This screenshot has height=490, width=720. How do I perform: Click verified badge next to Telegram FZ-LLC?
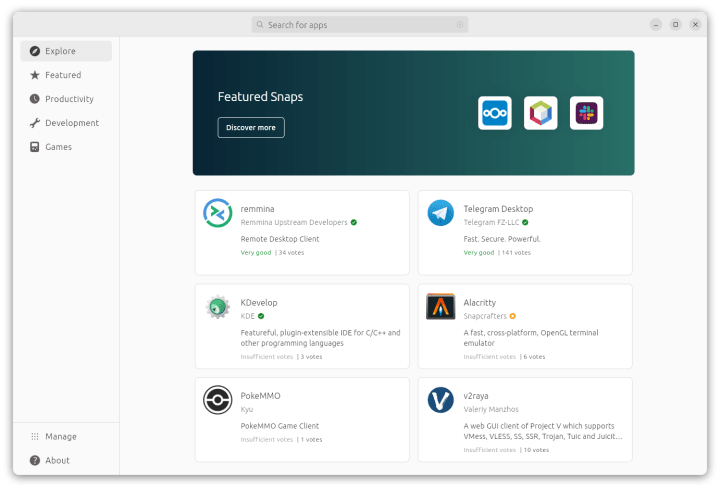525,222
